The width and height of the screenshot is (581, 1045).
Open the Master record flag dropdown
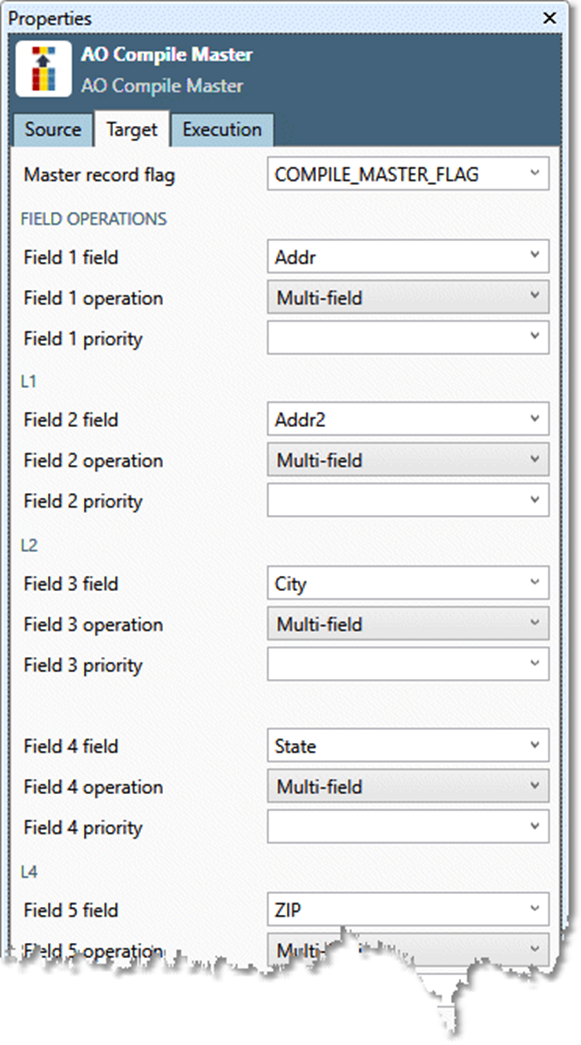[x=408, y=175]
